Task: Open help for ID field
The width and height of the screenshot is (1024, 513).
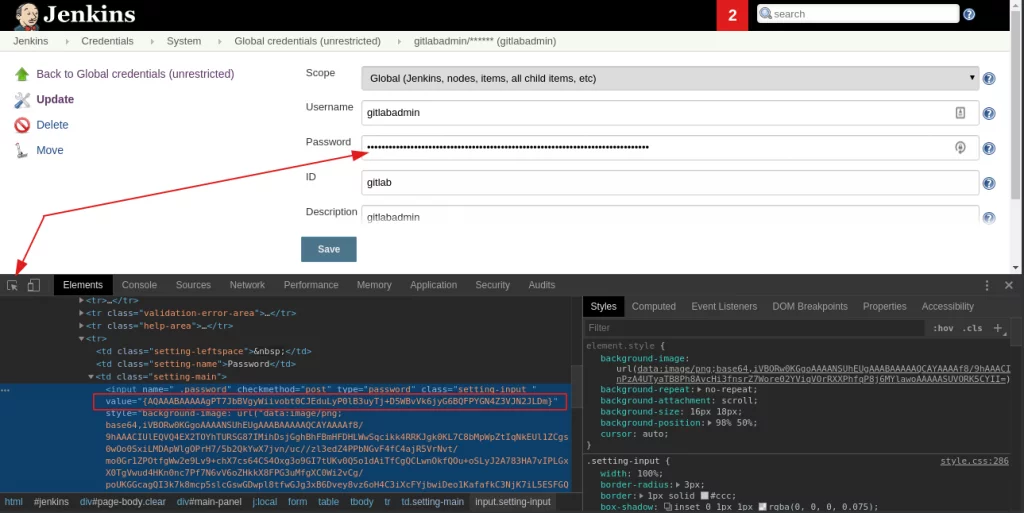Action: pos(989,183)
